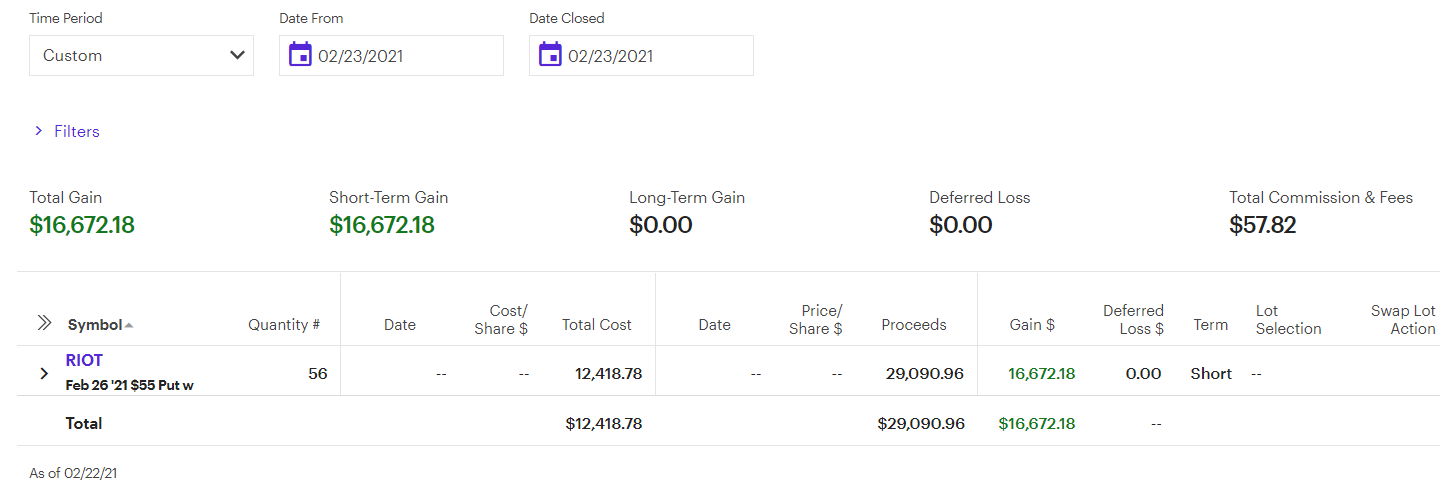Click the Lot Selection column header

(x=1288, y=319)
